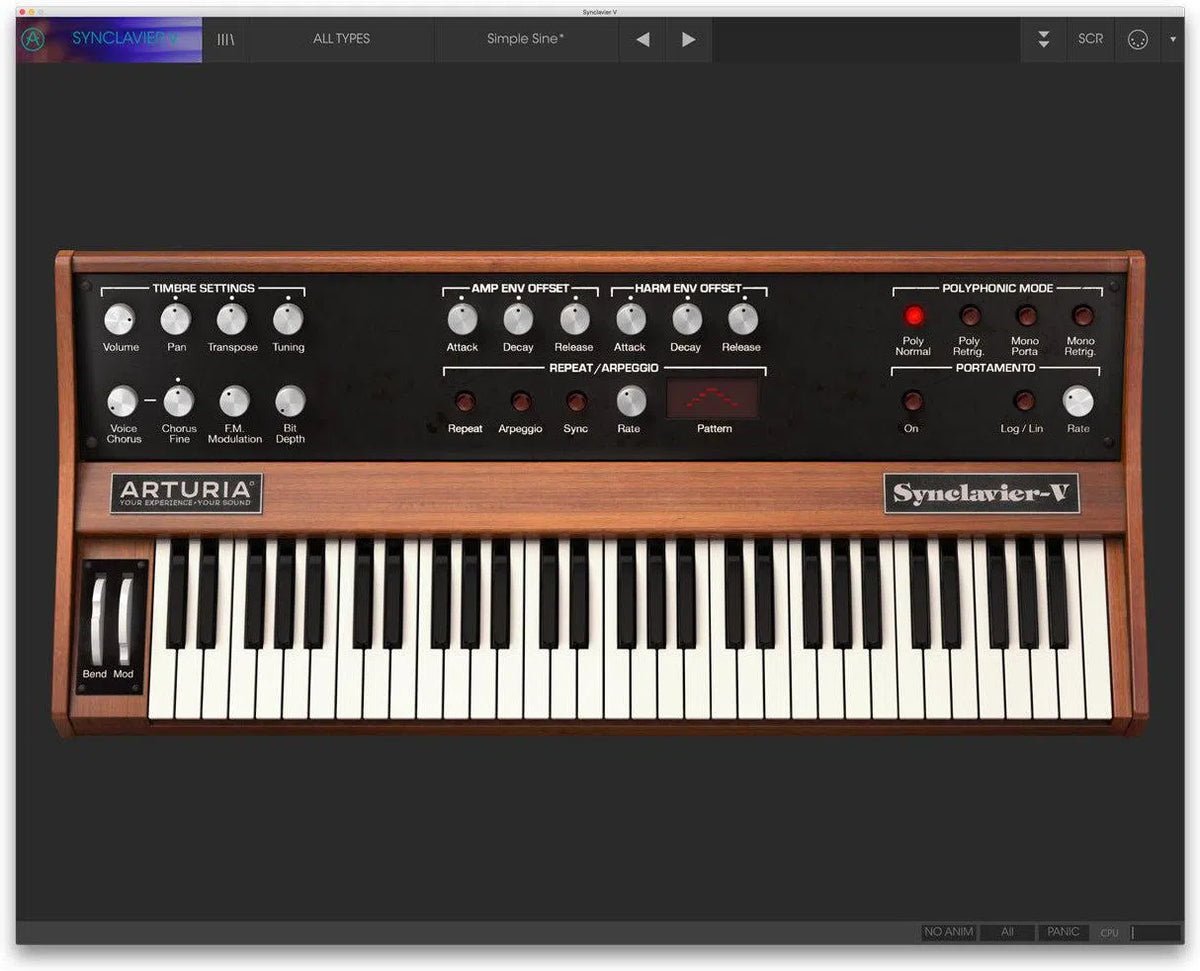The image size is (1200, 971).
Task: Open advanced panel via double-chevron icon
Action: (1043, 39)
